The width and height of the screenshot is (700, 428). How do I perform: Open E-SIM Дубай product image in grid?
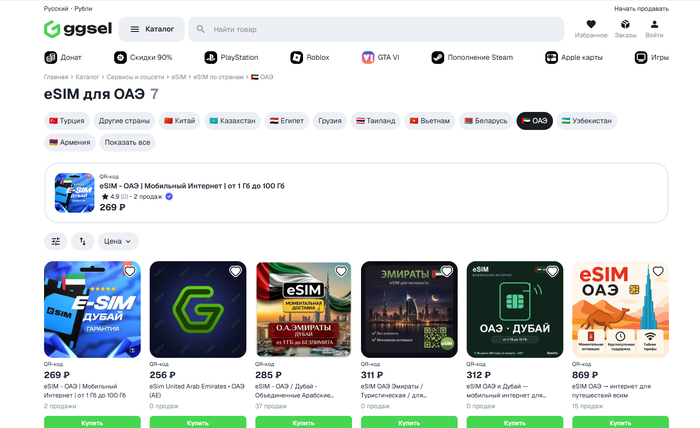pos(92,309)
